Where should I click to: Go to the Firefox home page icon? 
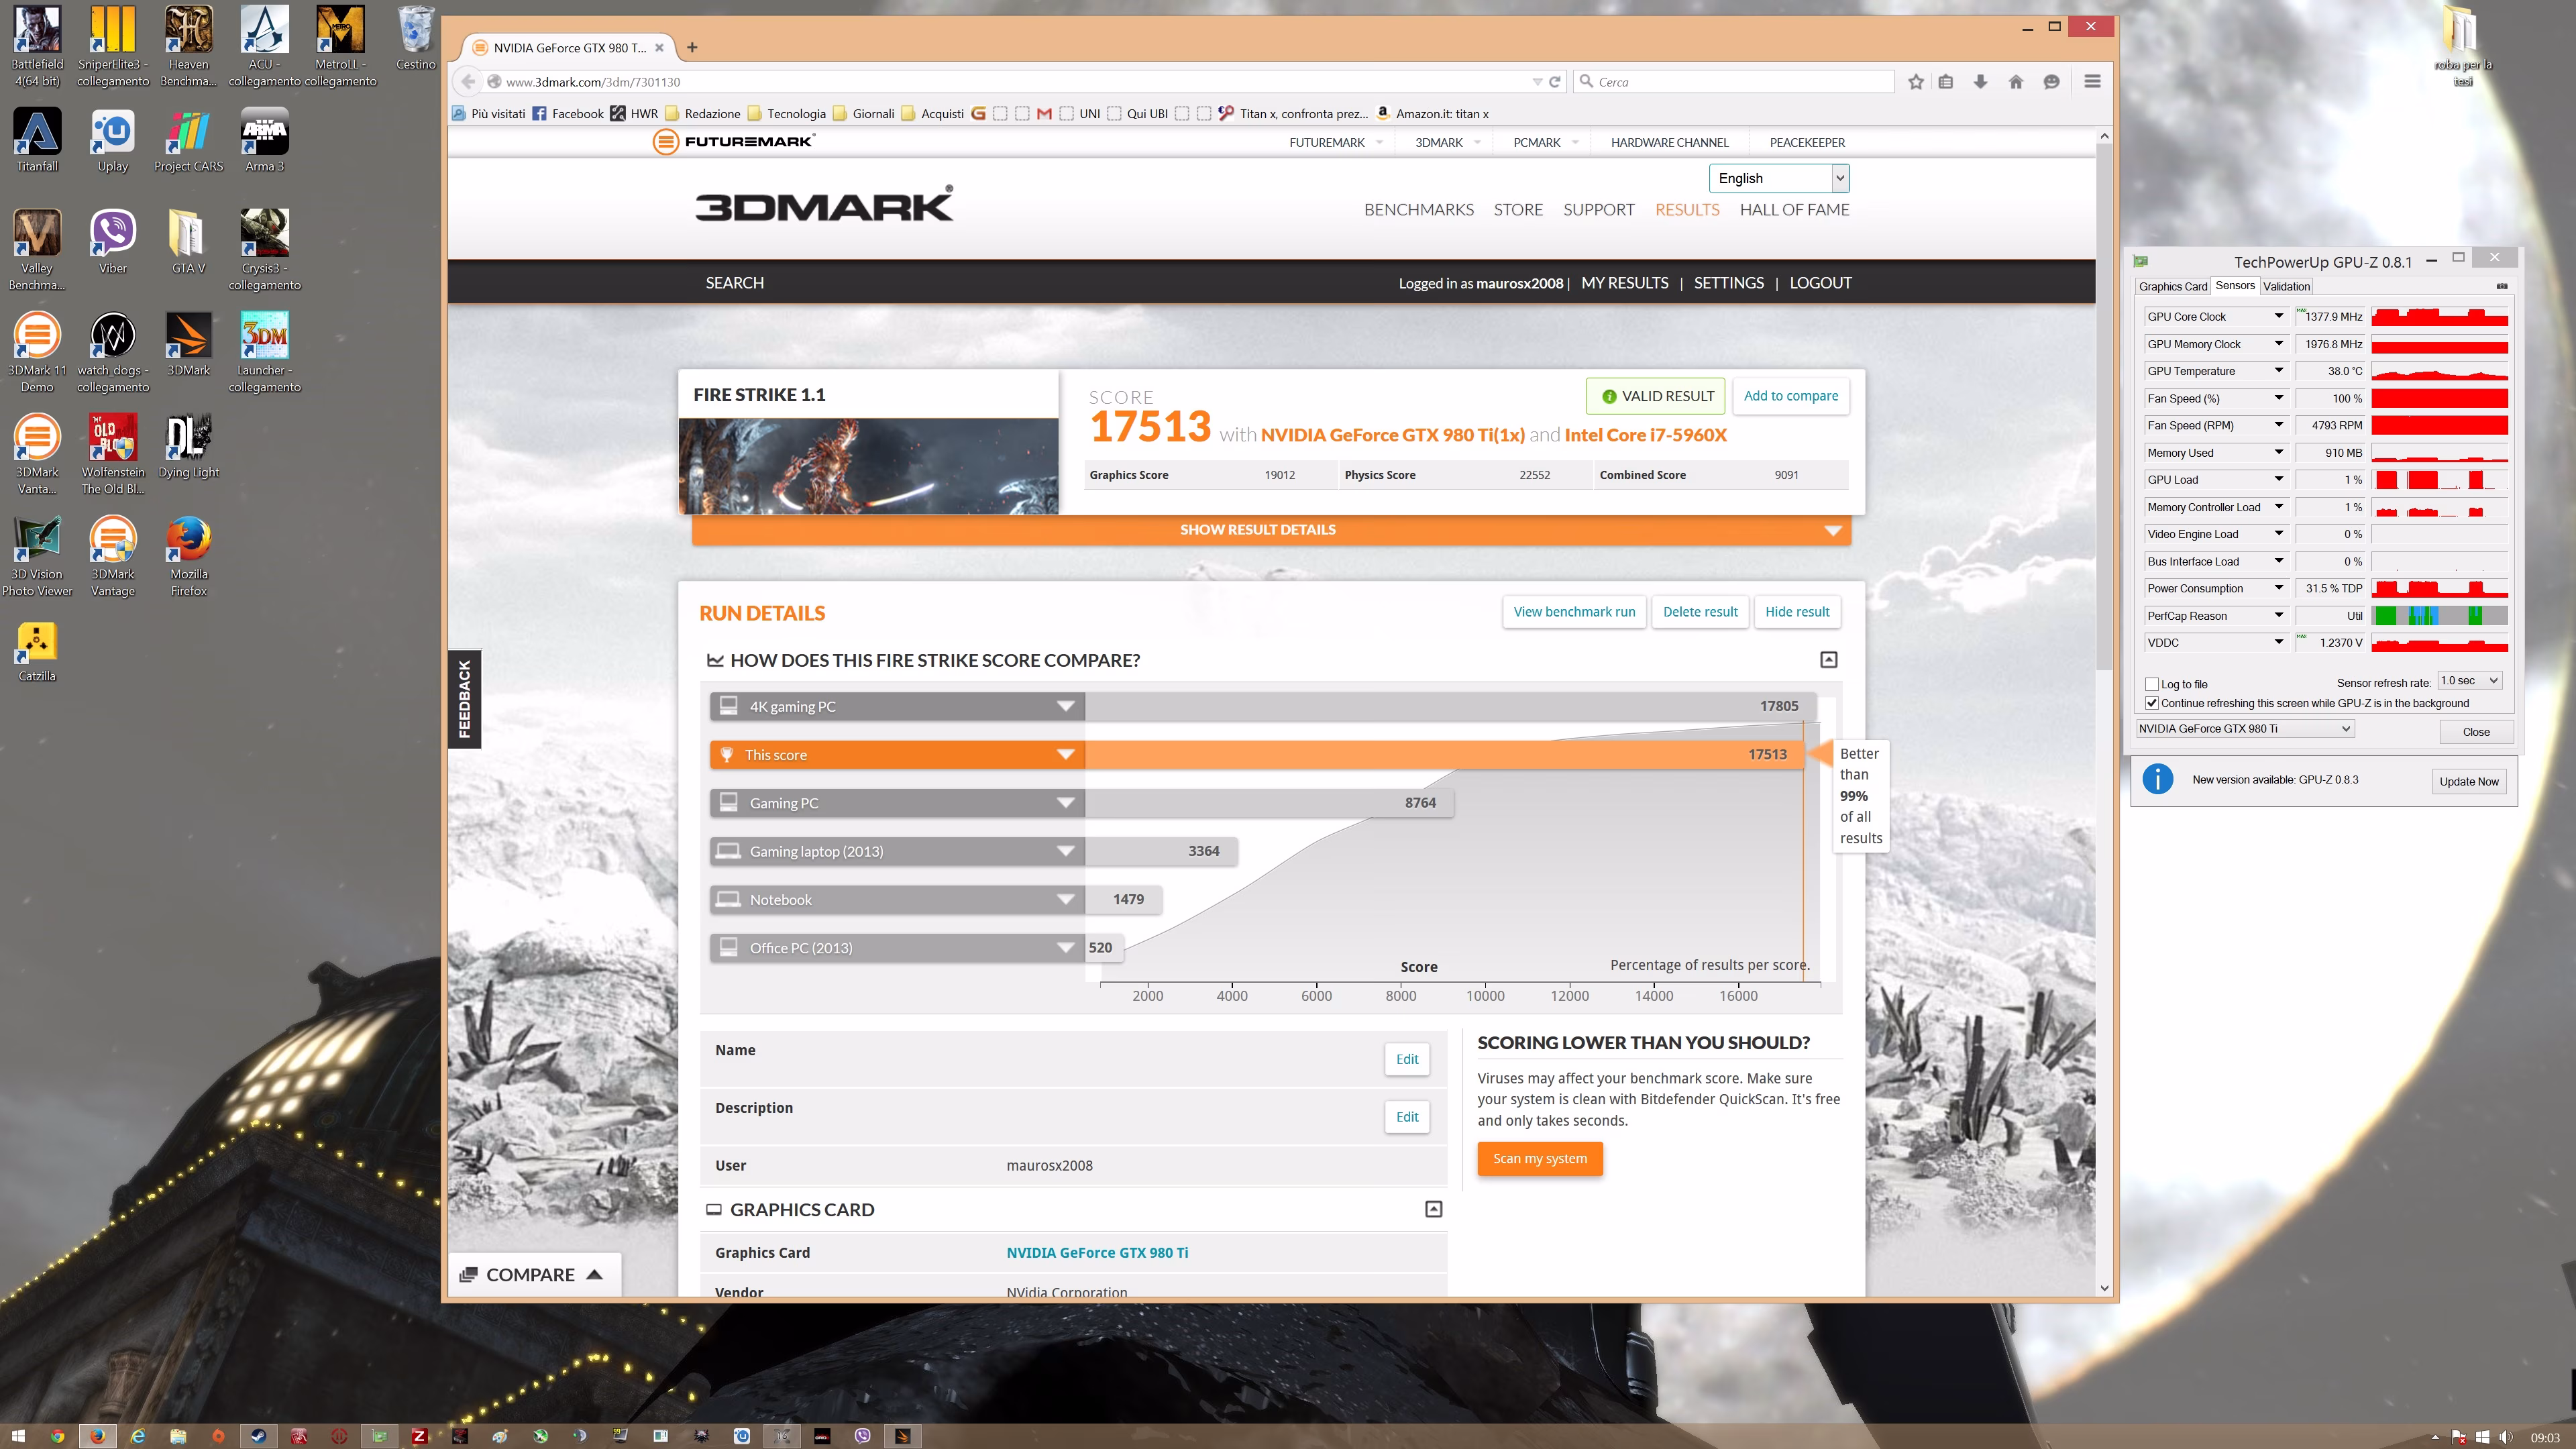[2016, 82]
